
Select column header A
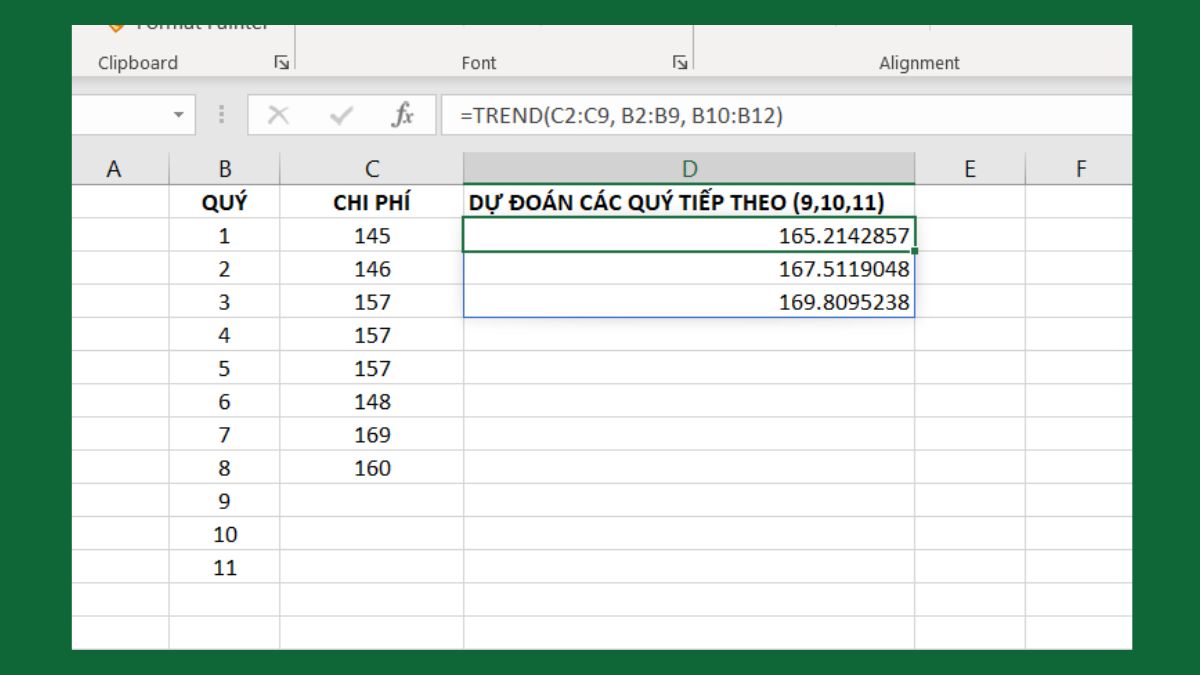click(114, 168)
